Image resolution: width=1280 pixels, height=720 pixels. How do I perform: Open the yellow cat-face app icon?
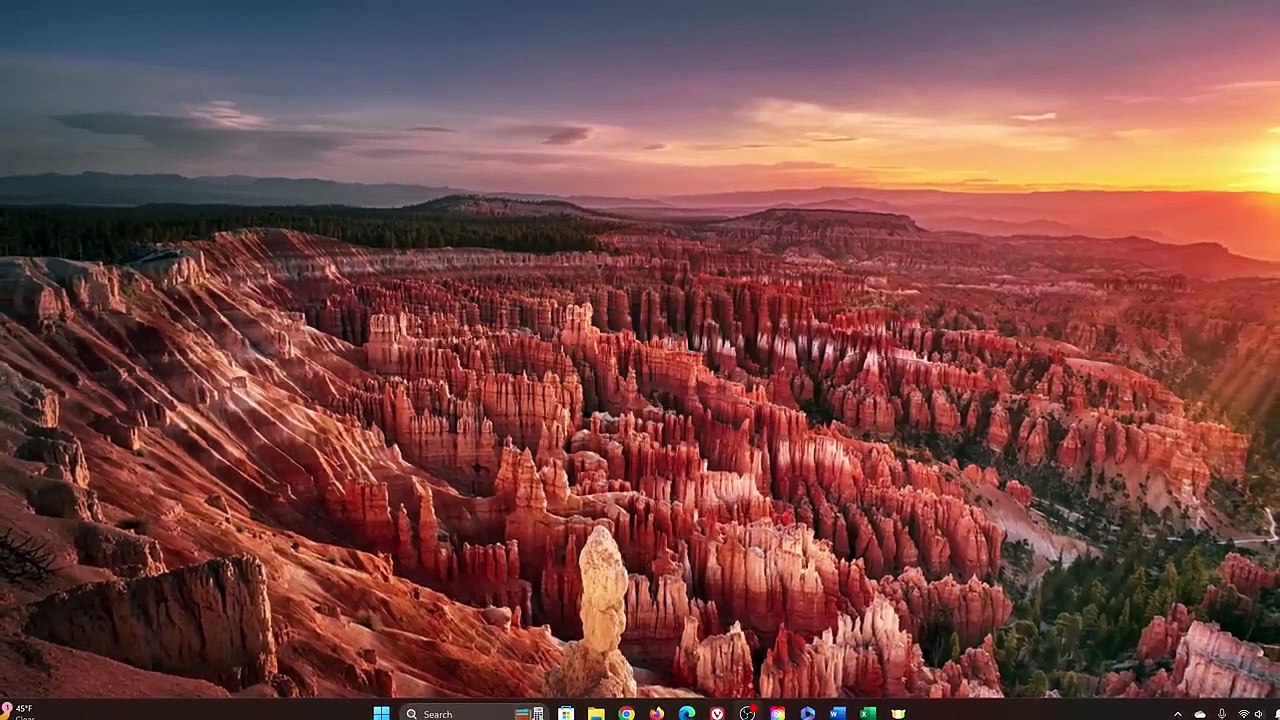click(x=898, y=713)
